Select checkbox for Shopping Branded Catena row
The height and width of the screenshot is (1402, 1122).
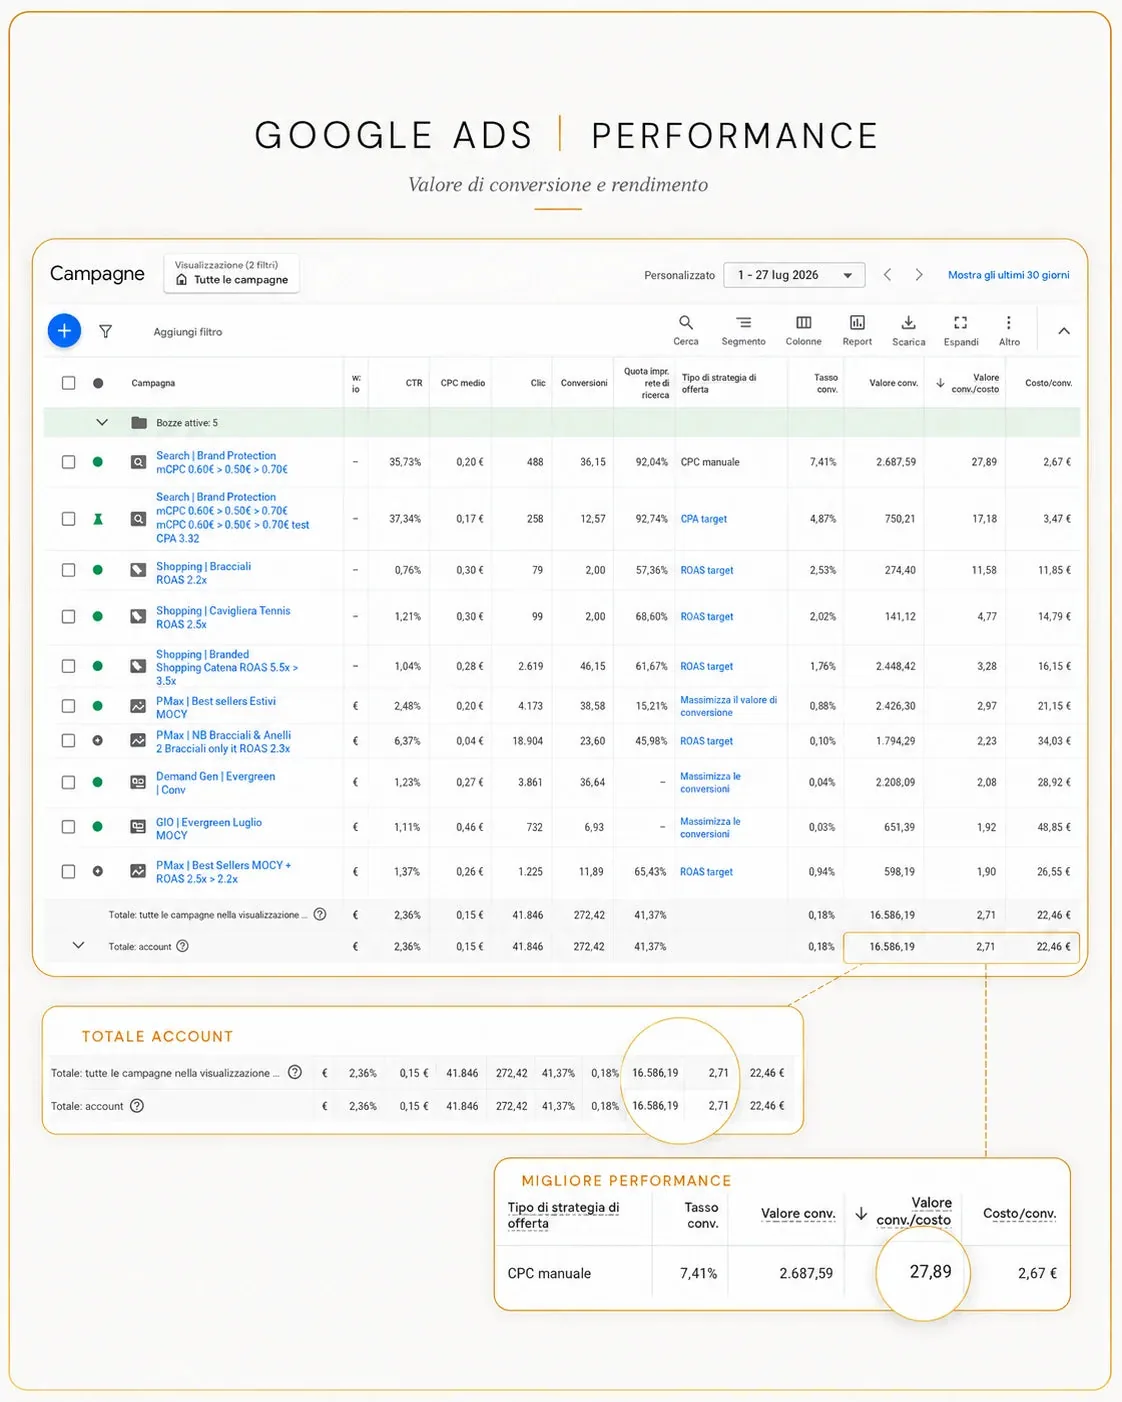pos(68,666)
